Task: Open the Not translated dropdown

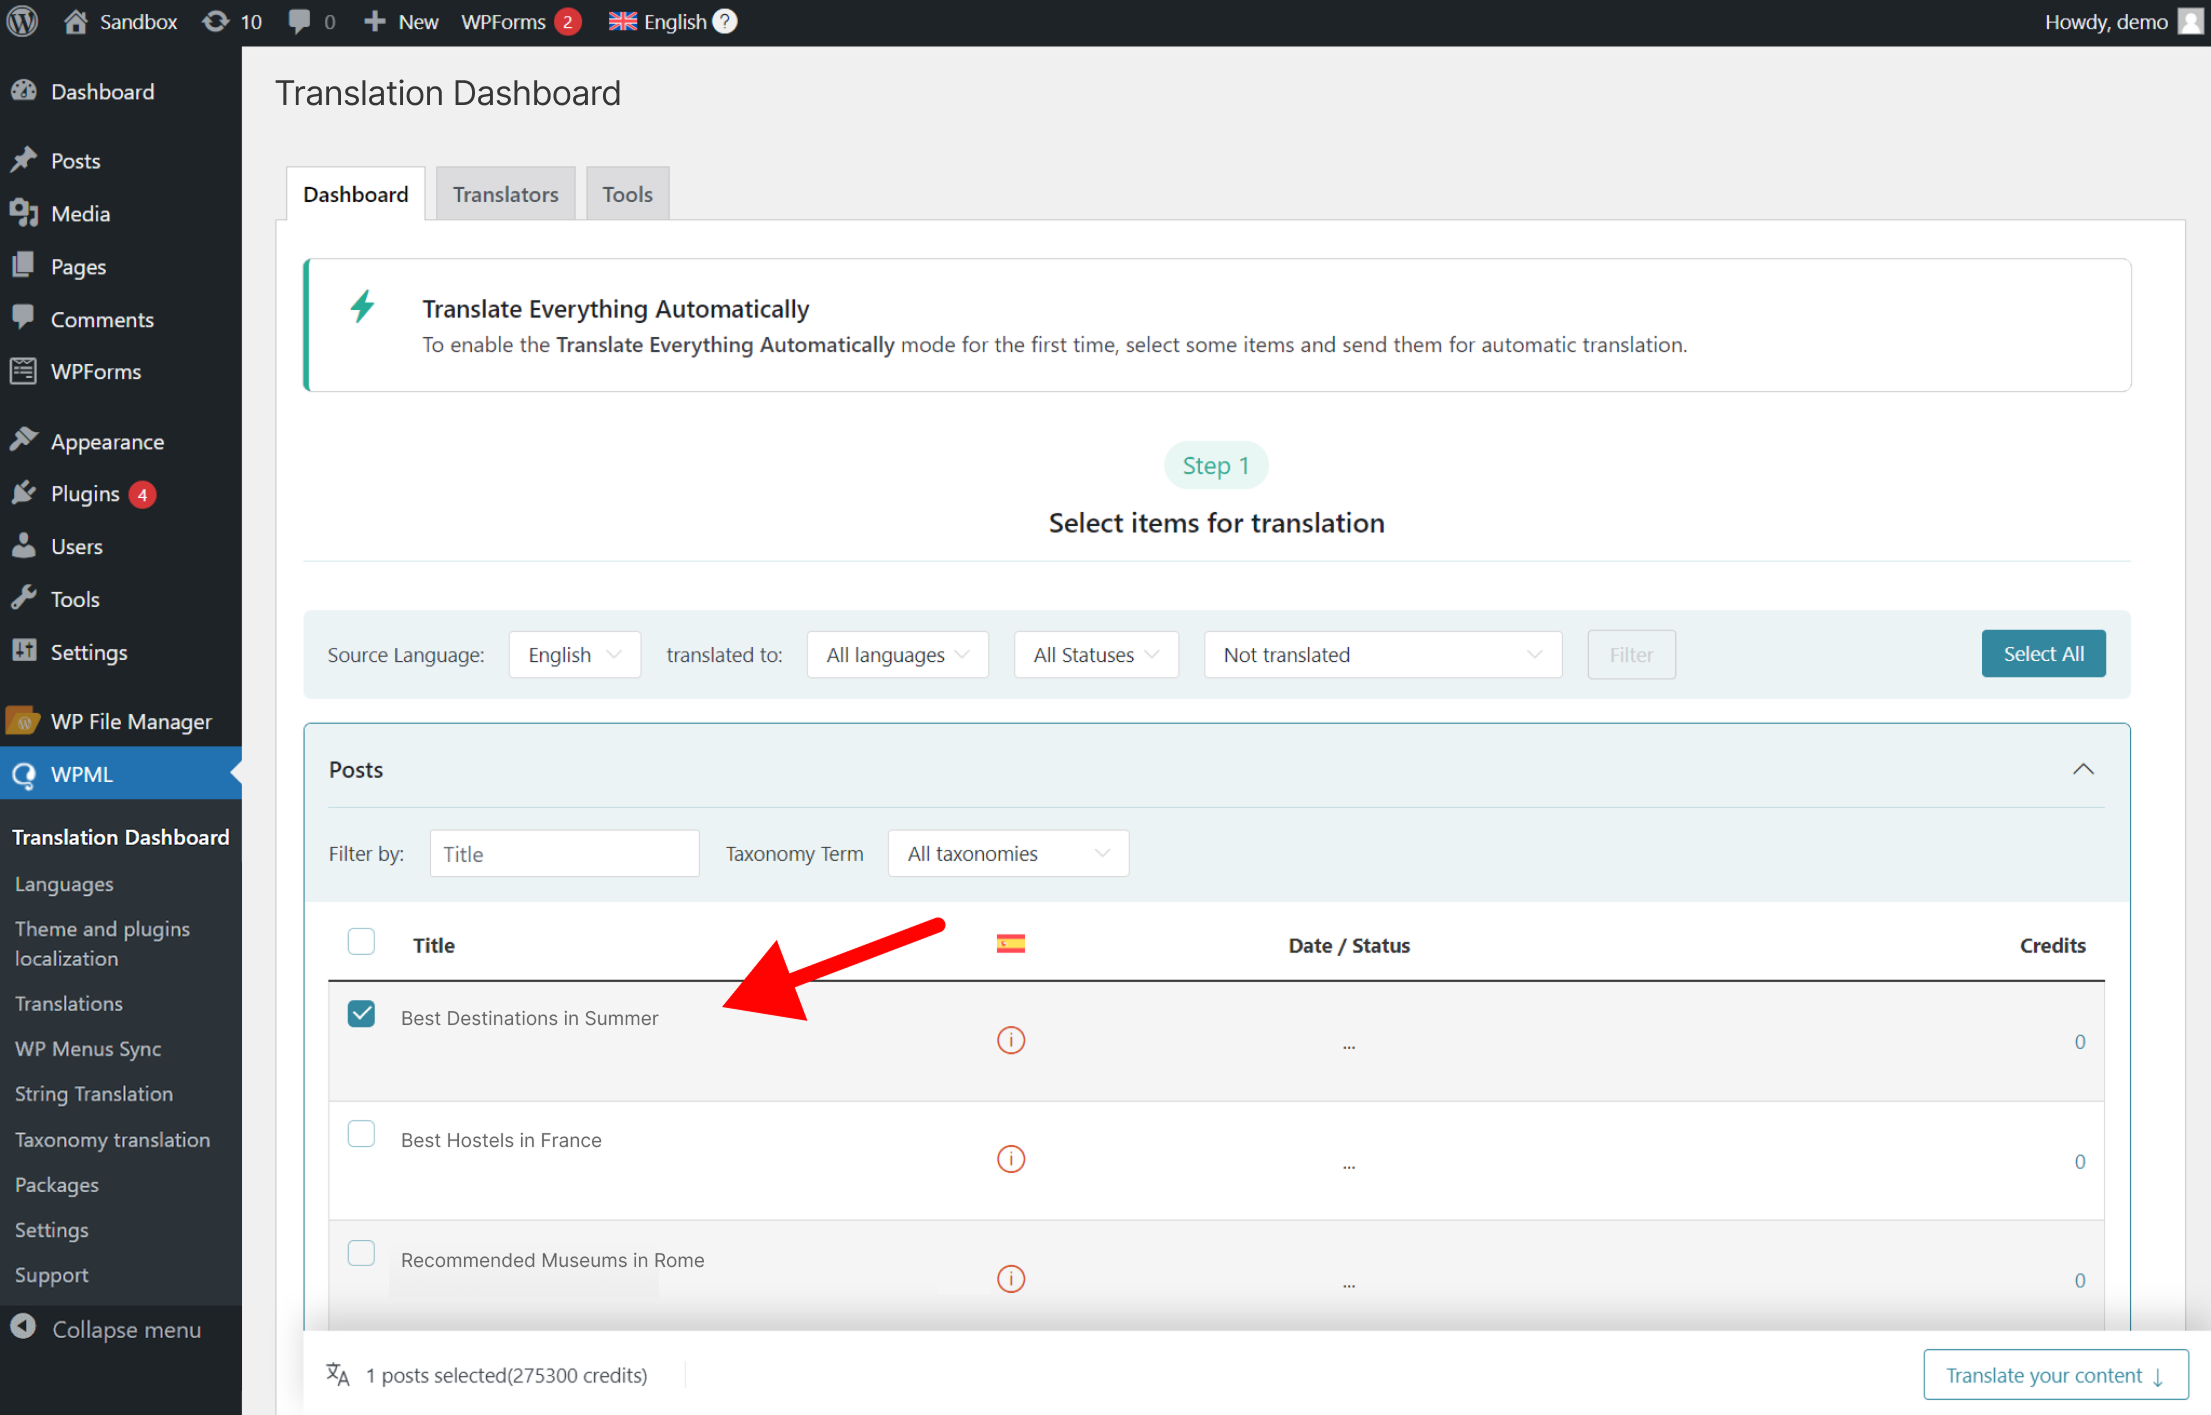Action: 1383,654
